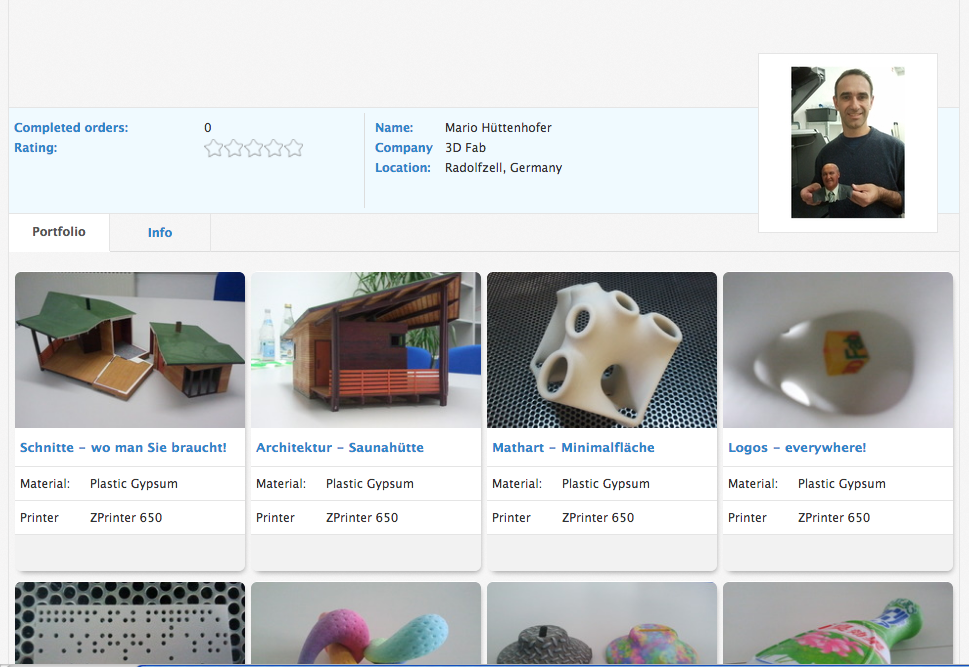This screenshot has width=969, height=667.
Task: View the white minimal surface sculpture thumbnail
Action: pyautogui.click(x=602, y=350)
